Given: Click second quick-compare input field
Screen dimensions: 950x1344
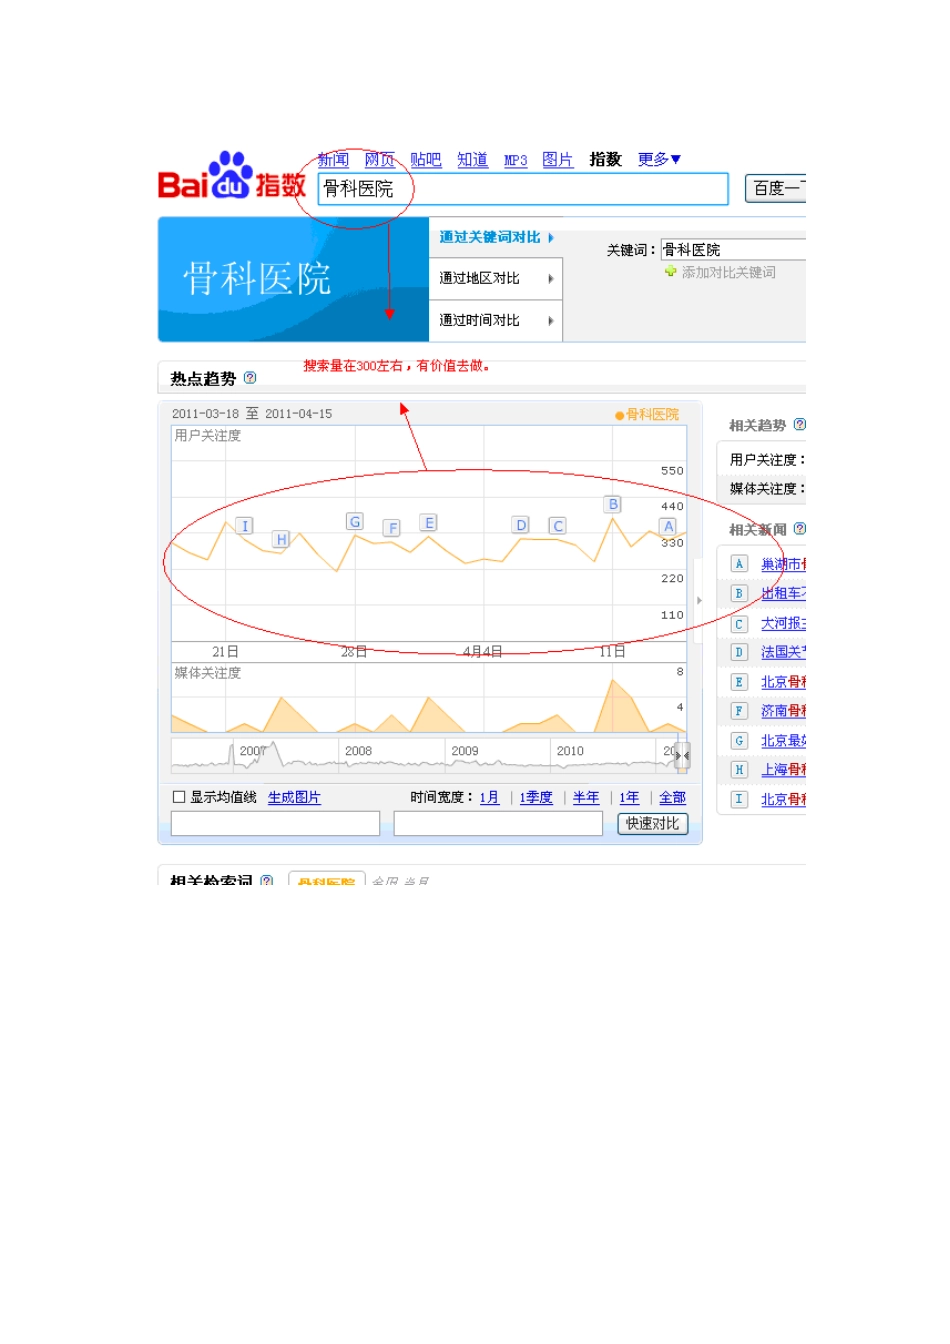Looking at the screenshot, I should (498, 823).
